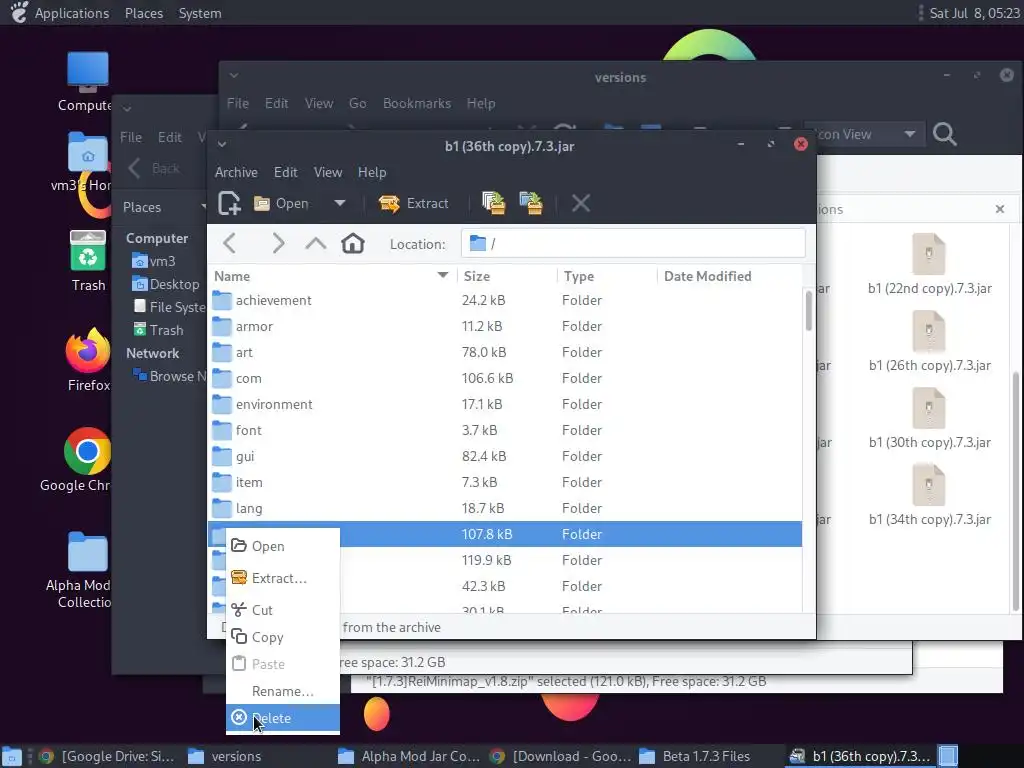Select the font folder row
1024x768 pixels.
[505, 430]
